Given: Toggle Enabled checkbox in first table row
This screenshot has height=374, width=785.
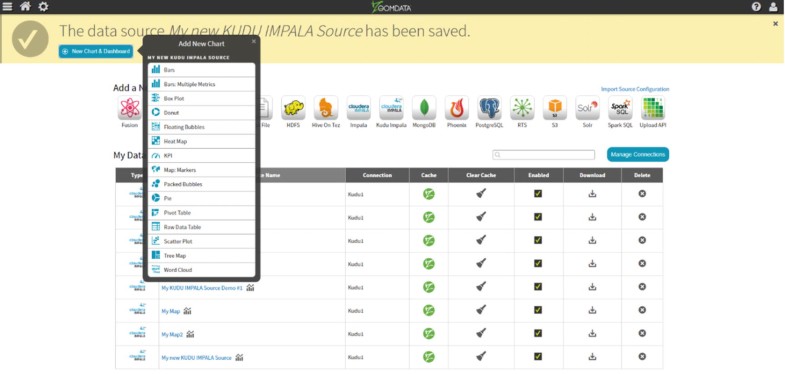Looking at the screenshot, I should point(538,193).
